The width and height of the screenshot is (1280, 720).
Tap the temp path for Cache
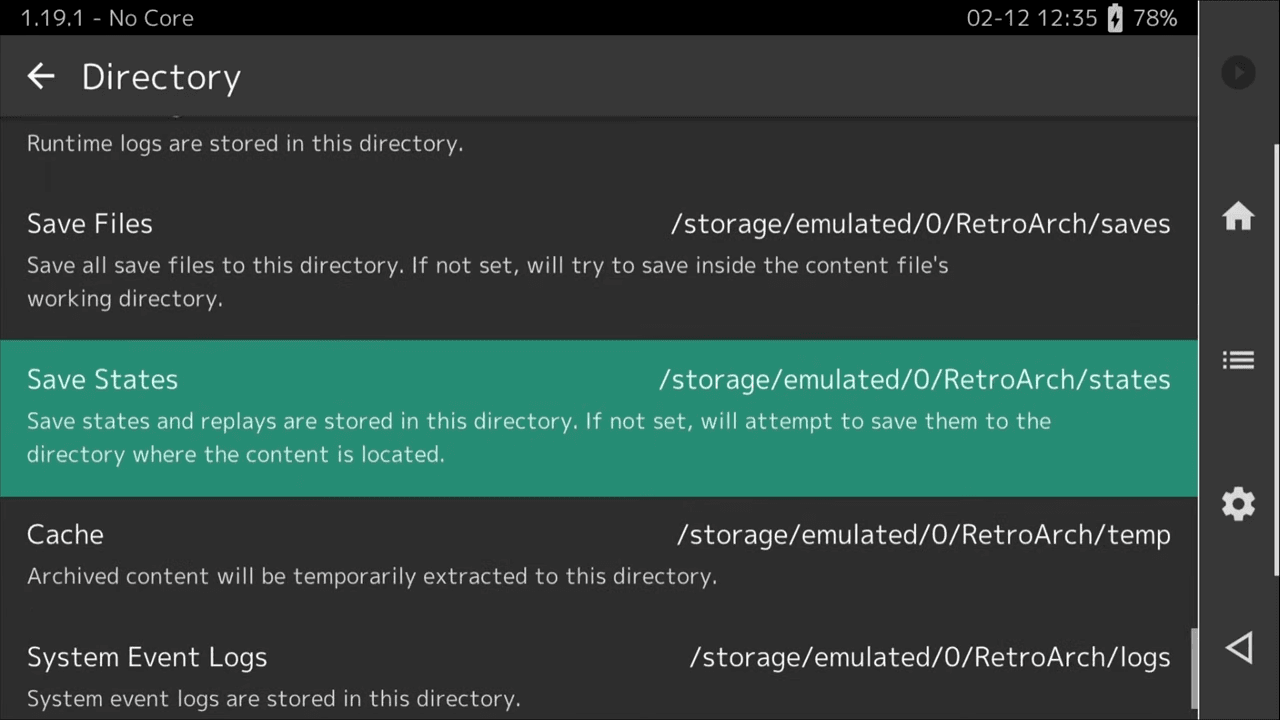click(x=923, y=534)
